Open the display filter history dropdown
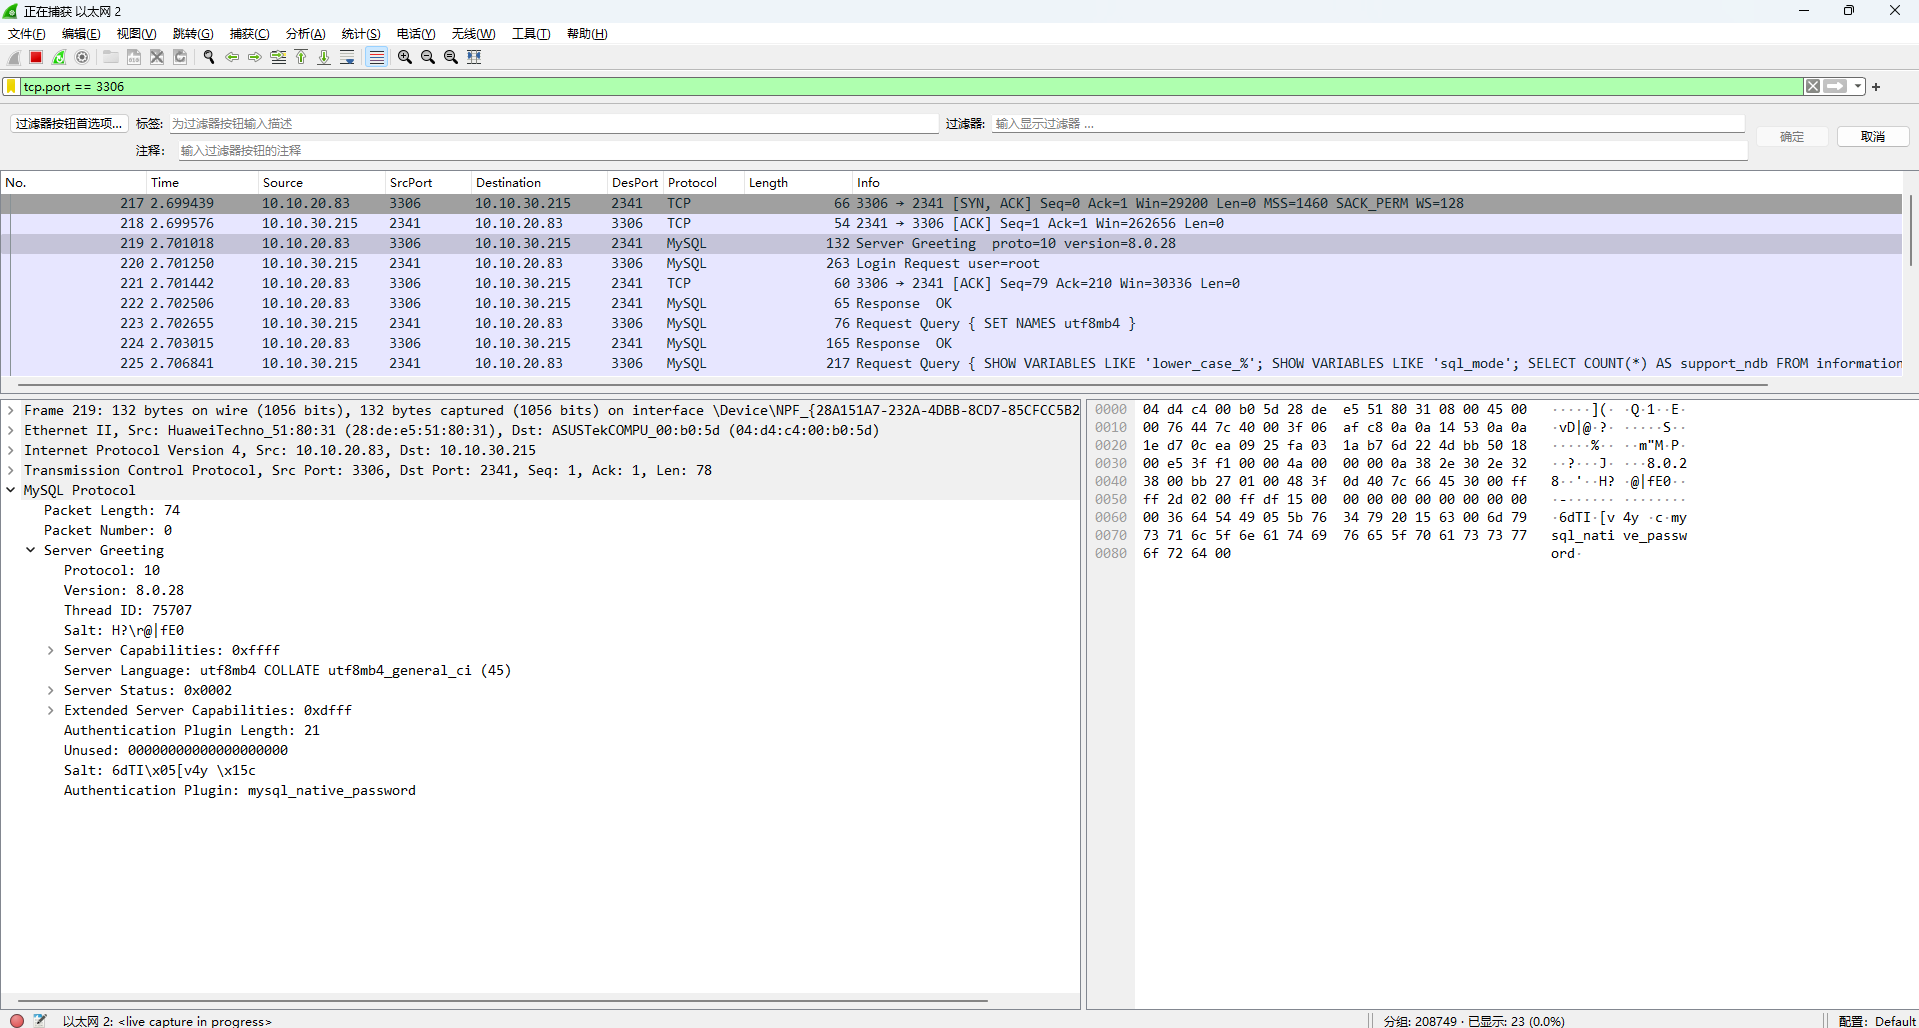This screenshot has height=1028, width=1919. [x=1858, y=87]
